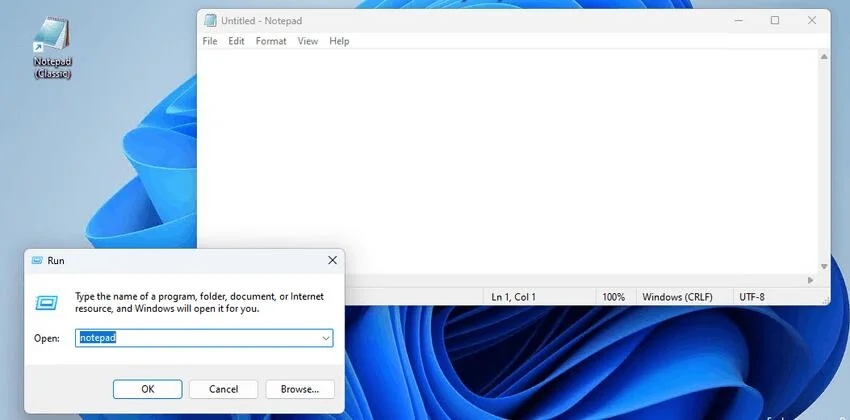Click the Notepad vertical scrollbar down arrow
This screenshot has height=420, width=850.
[x=824, y=266]
